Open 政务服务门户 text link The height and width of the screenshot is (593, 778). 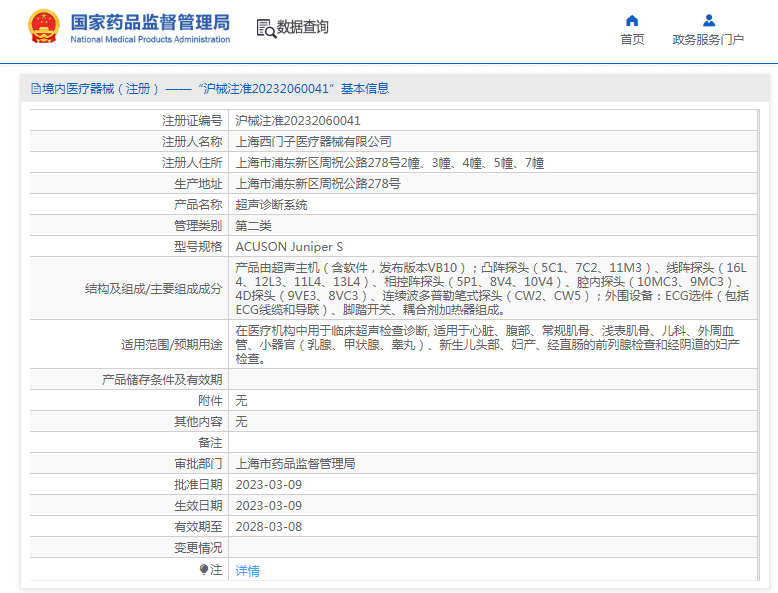click(x=708, y=40)
